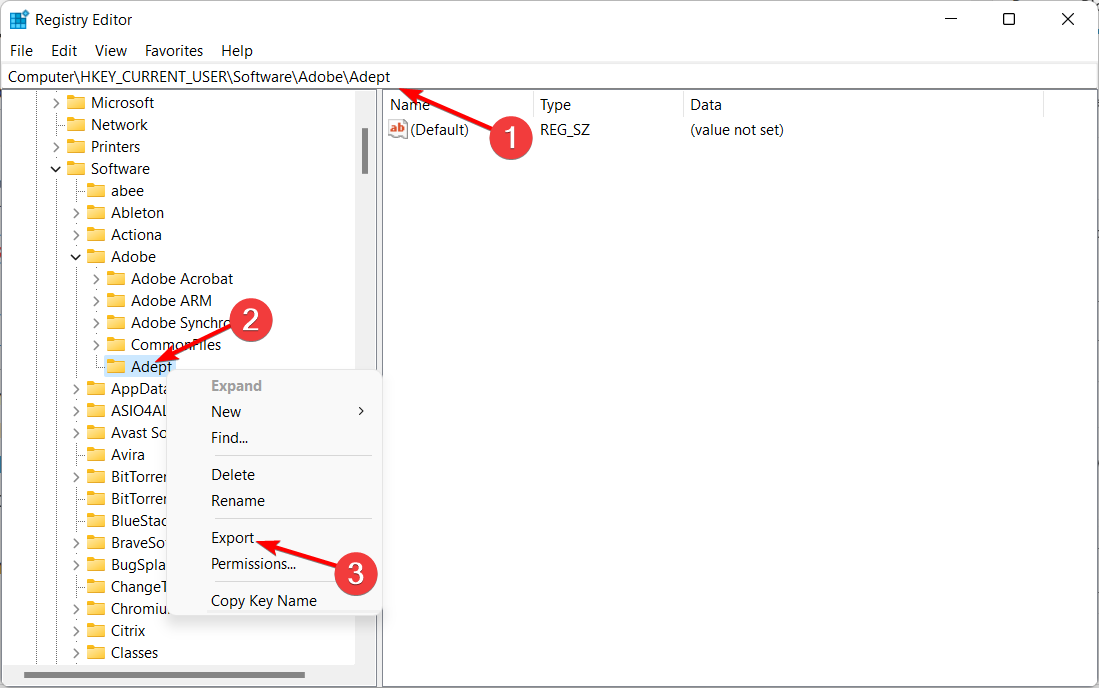Image resolution: width=1099 pixels, height=688 pixels.
Task: Click the Citrix folder icon
Action: tap(96, 631)
